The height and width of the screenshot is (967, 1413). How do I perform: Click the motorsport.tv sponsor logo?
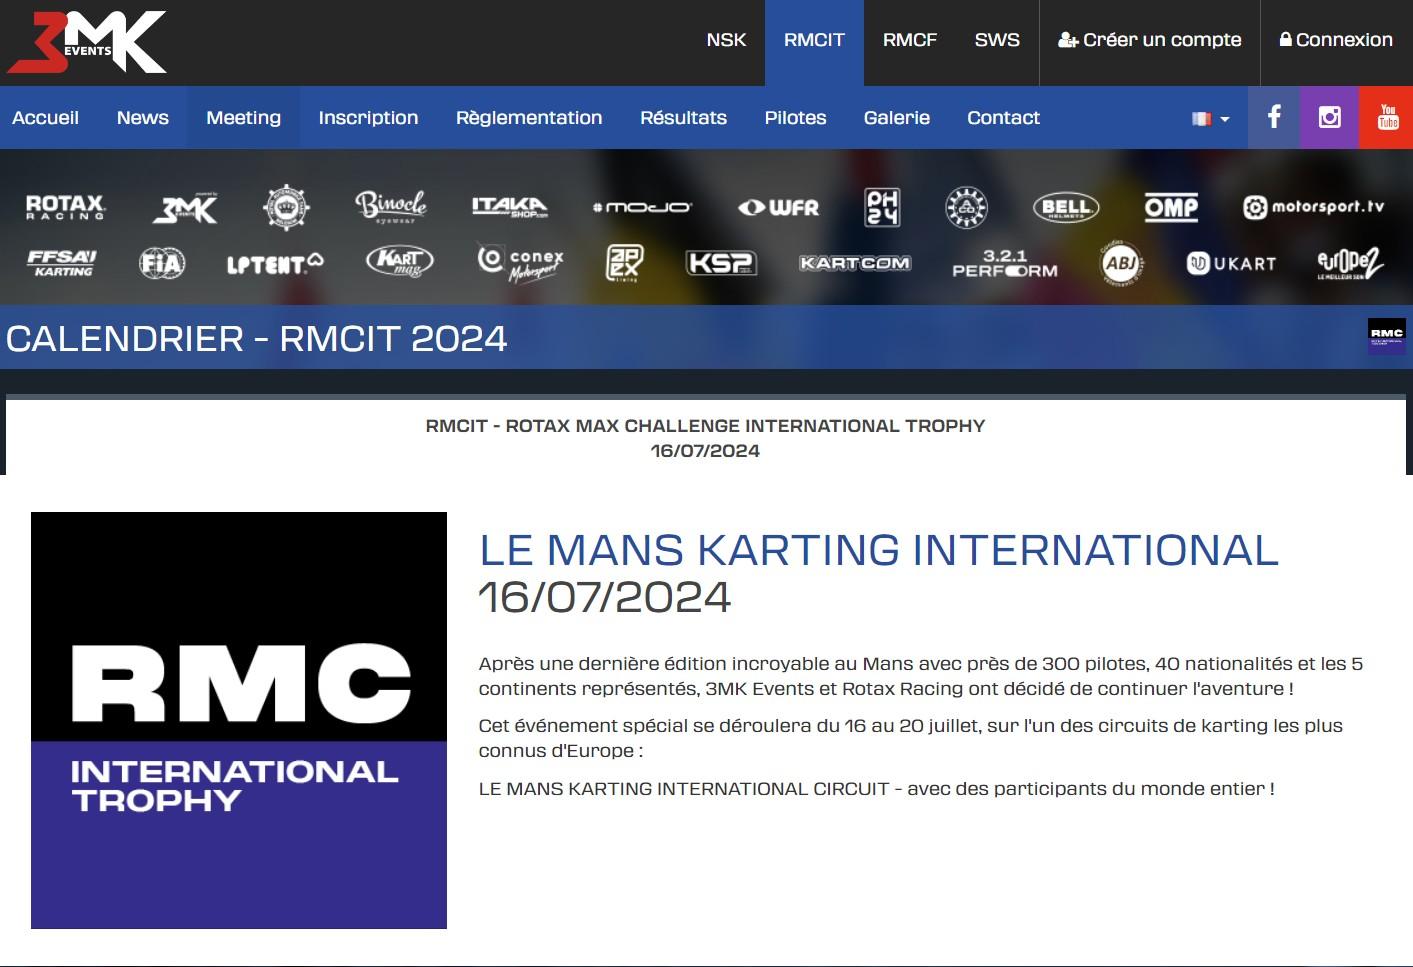(1314, 207)
